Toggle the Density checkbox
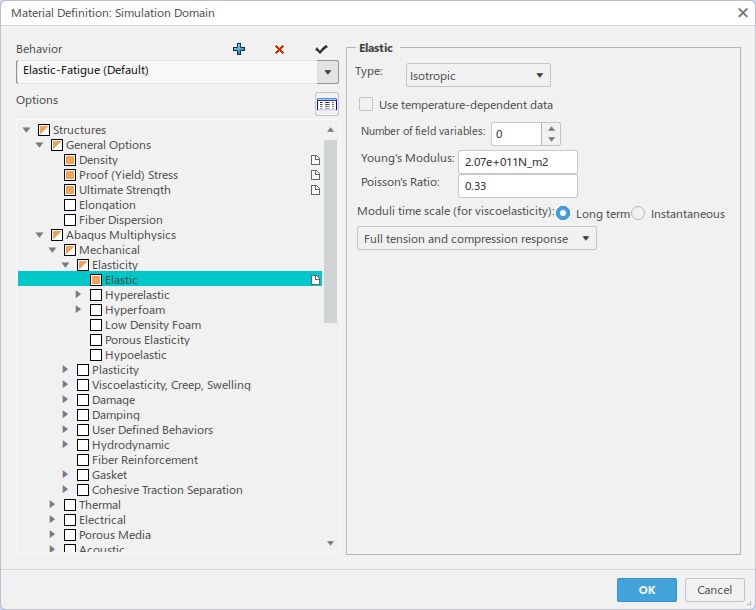756x610 pixels. click(x=70, y=160)
